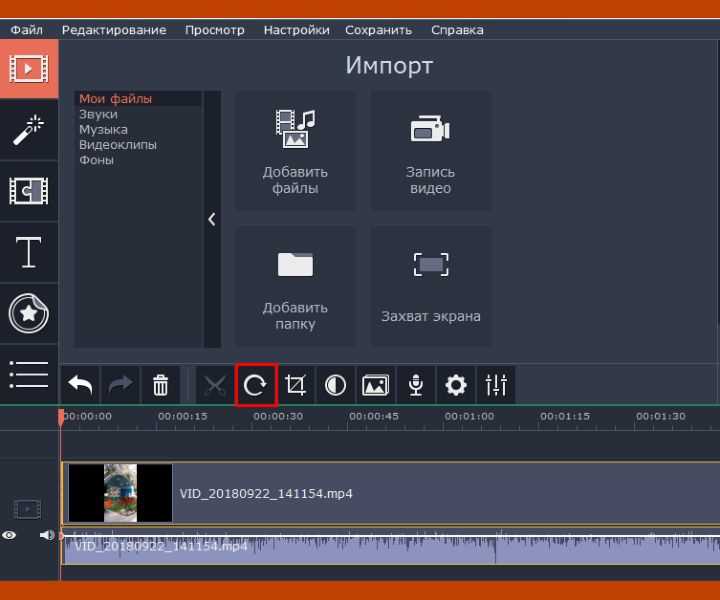Select the VID_20180922_141154.mp4 clip thumbnail
This screenshot has width=720, height=600.
tap(121, 493)
